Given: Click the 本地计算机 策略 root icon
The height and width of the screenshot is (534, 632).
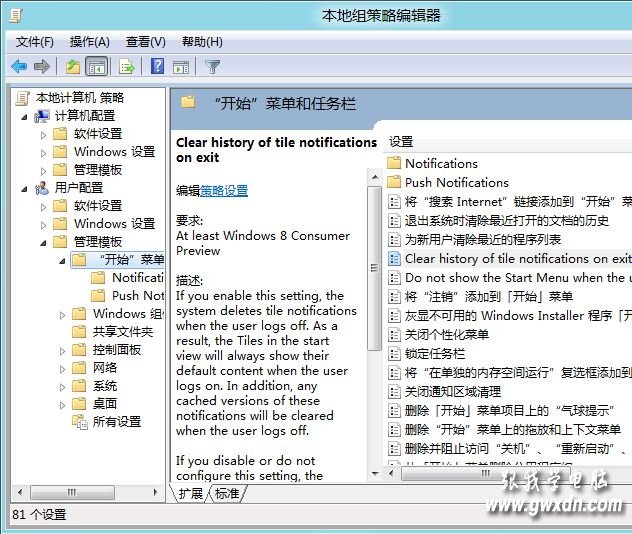Looking at the screenshot, I should 23,98.
